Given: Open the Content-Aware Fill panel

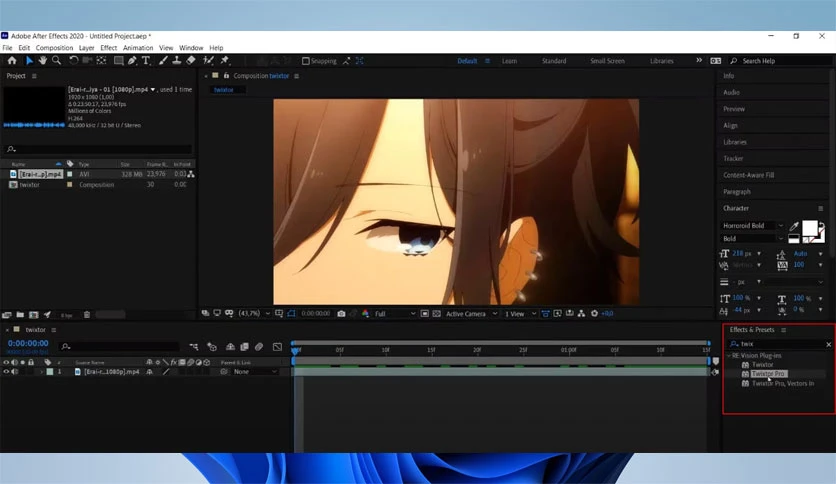Looking at the screenshot, I should (749, 175).
